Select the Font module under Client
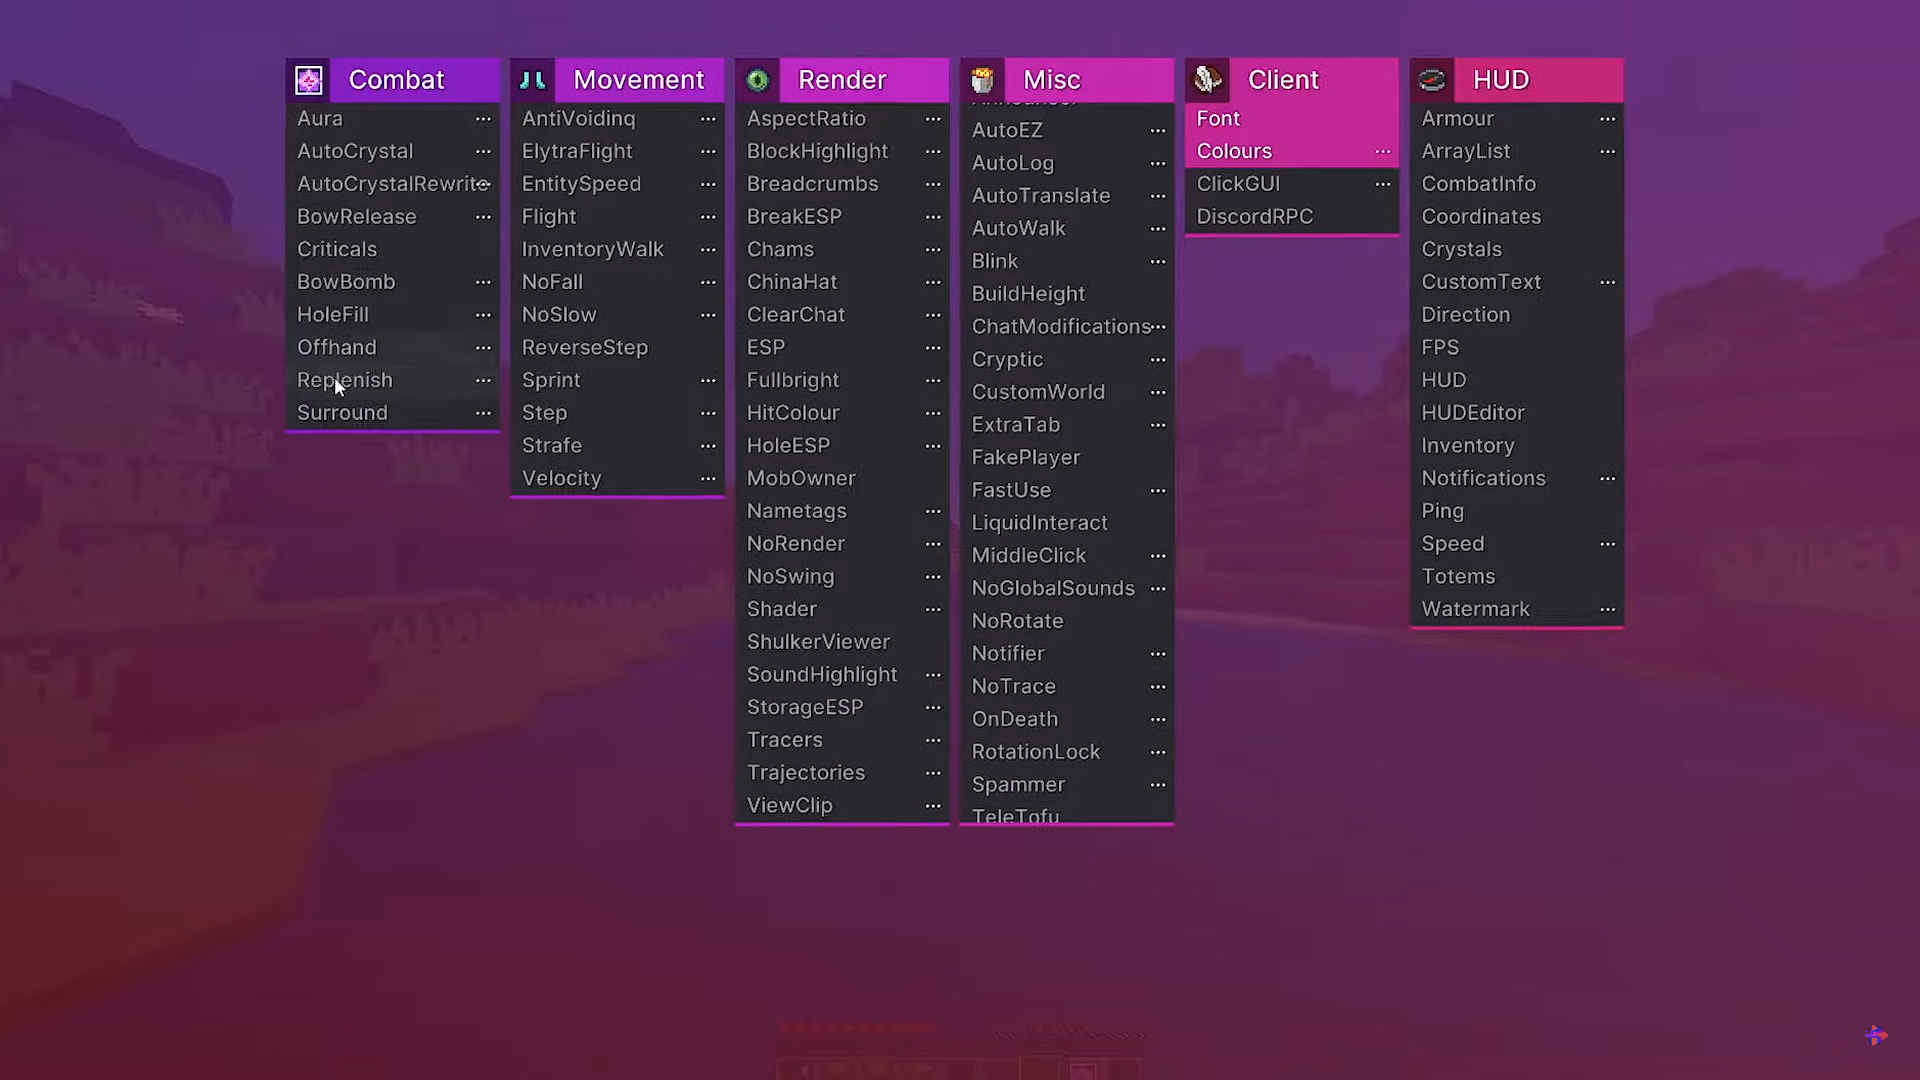The image size is (1920, 1080). click(x=1218, y=118)
